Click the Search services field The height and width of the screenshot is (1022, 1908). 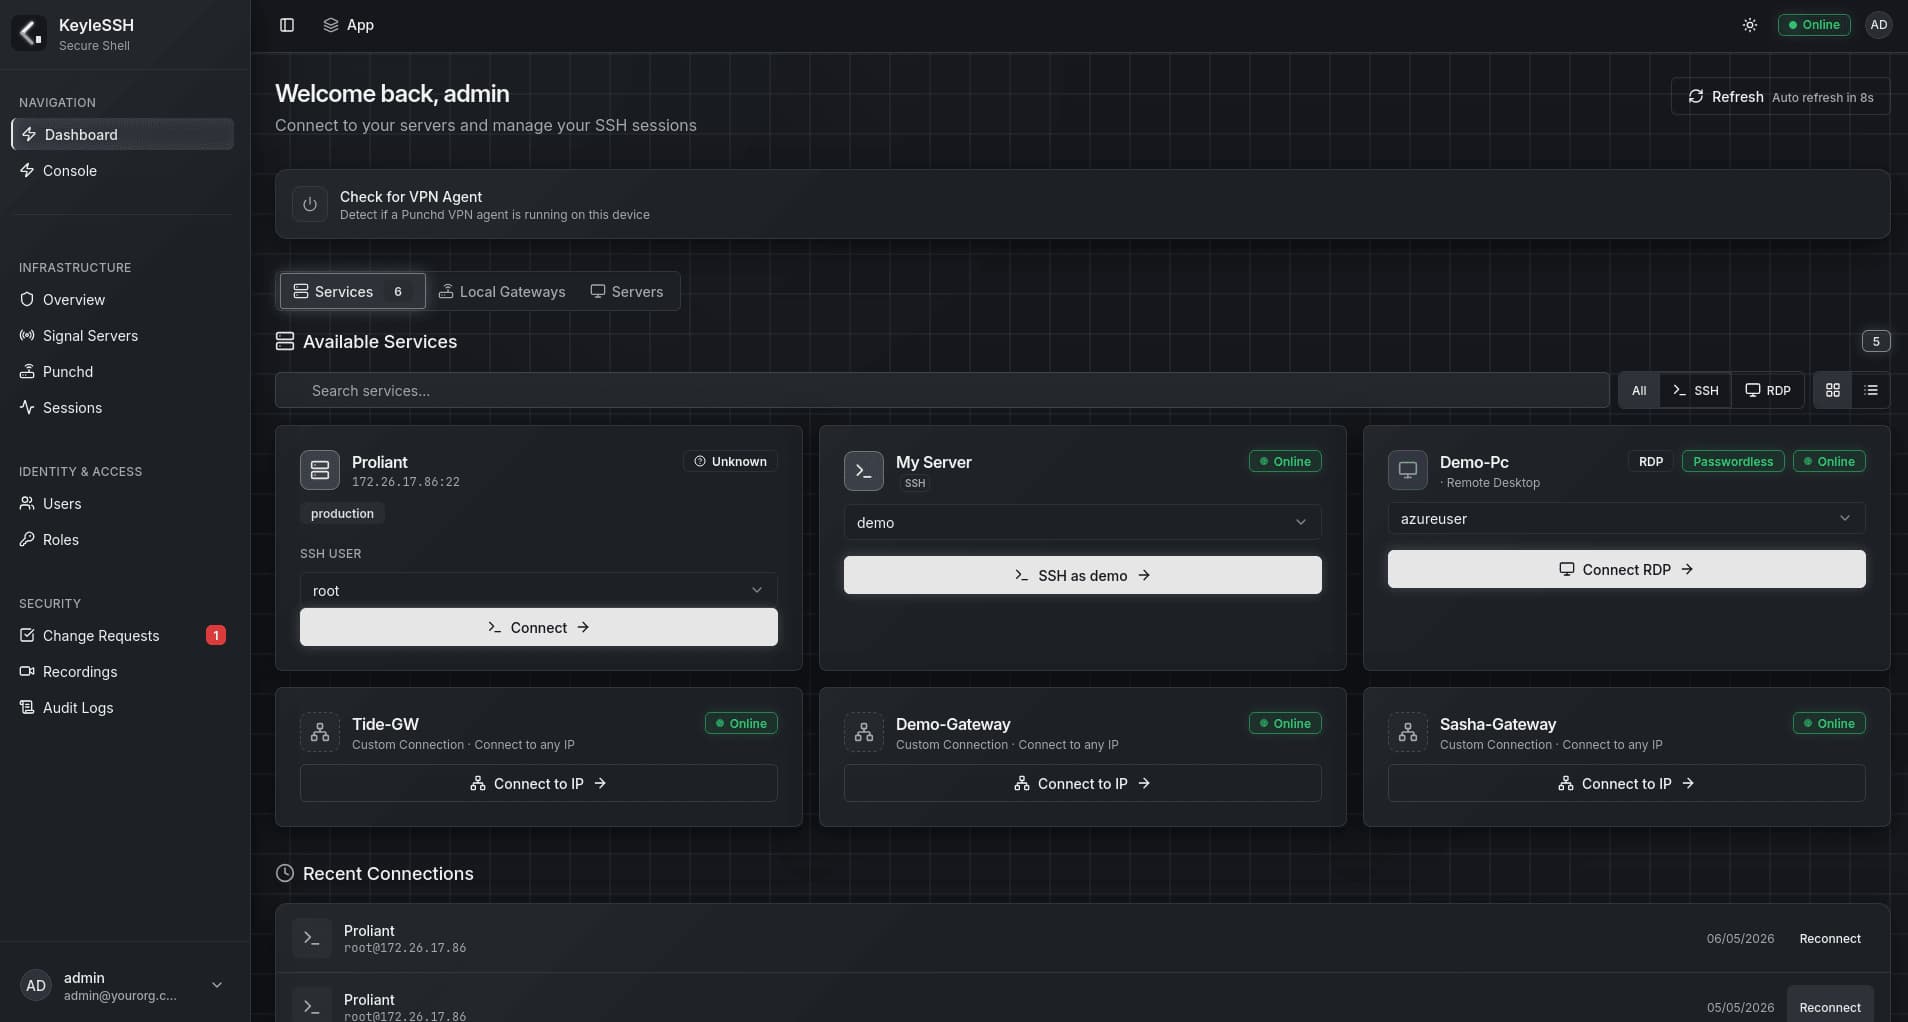coord(942,390)
